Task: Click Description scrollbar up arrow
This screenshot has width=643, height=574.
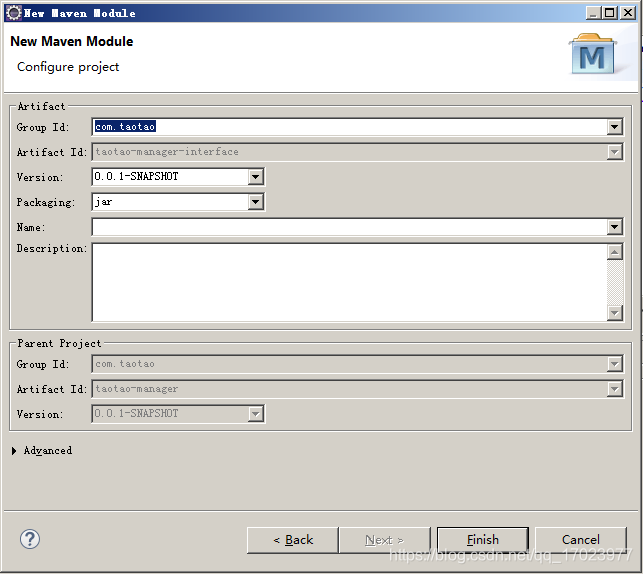Action: [x=614, y=252]
